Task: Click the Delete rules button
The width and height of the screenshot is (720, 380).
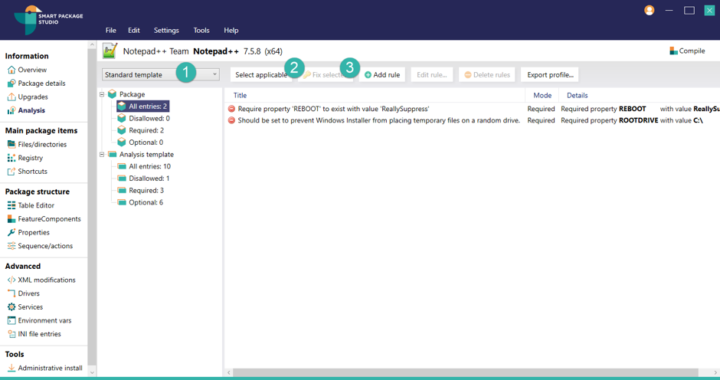Action: 487,75
